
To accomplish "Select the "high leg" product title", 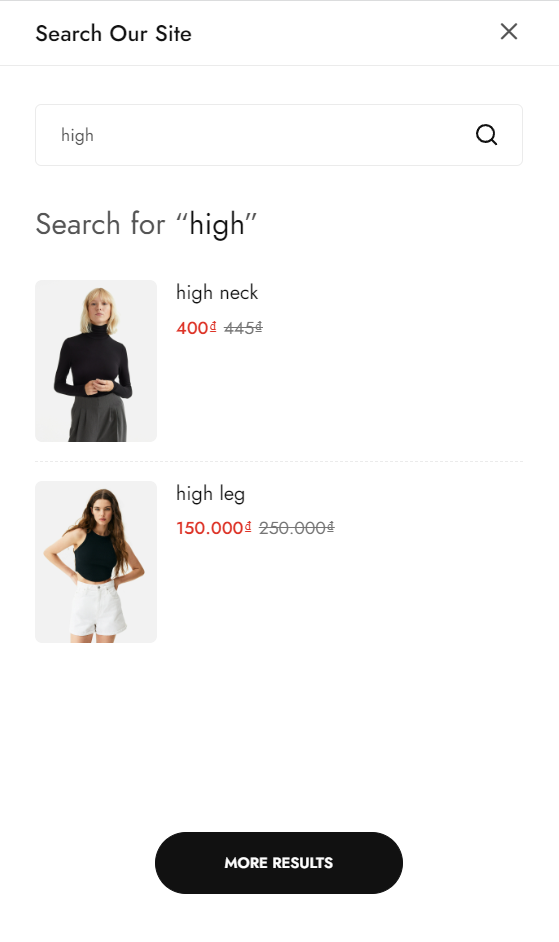I will click(210, 494).
